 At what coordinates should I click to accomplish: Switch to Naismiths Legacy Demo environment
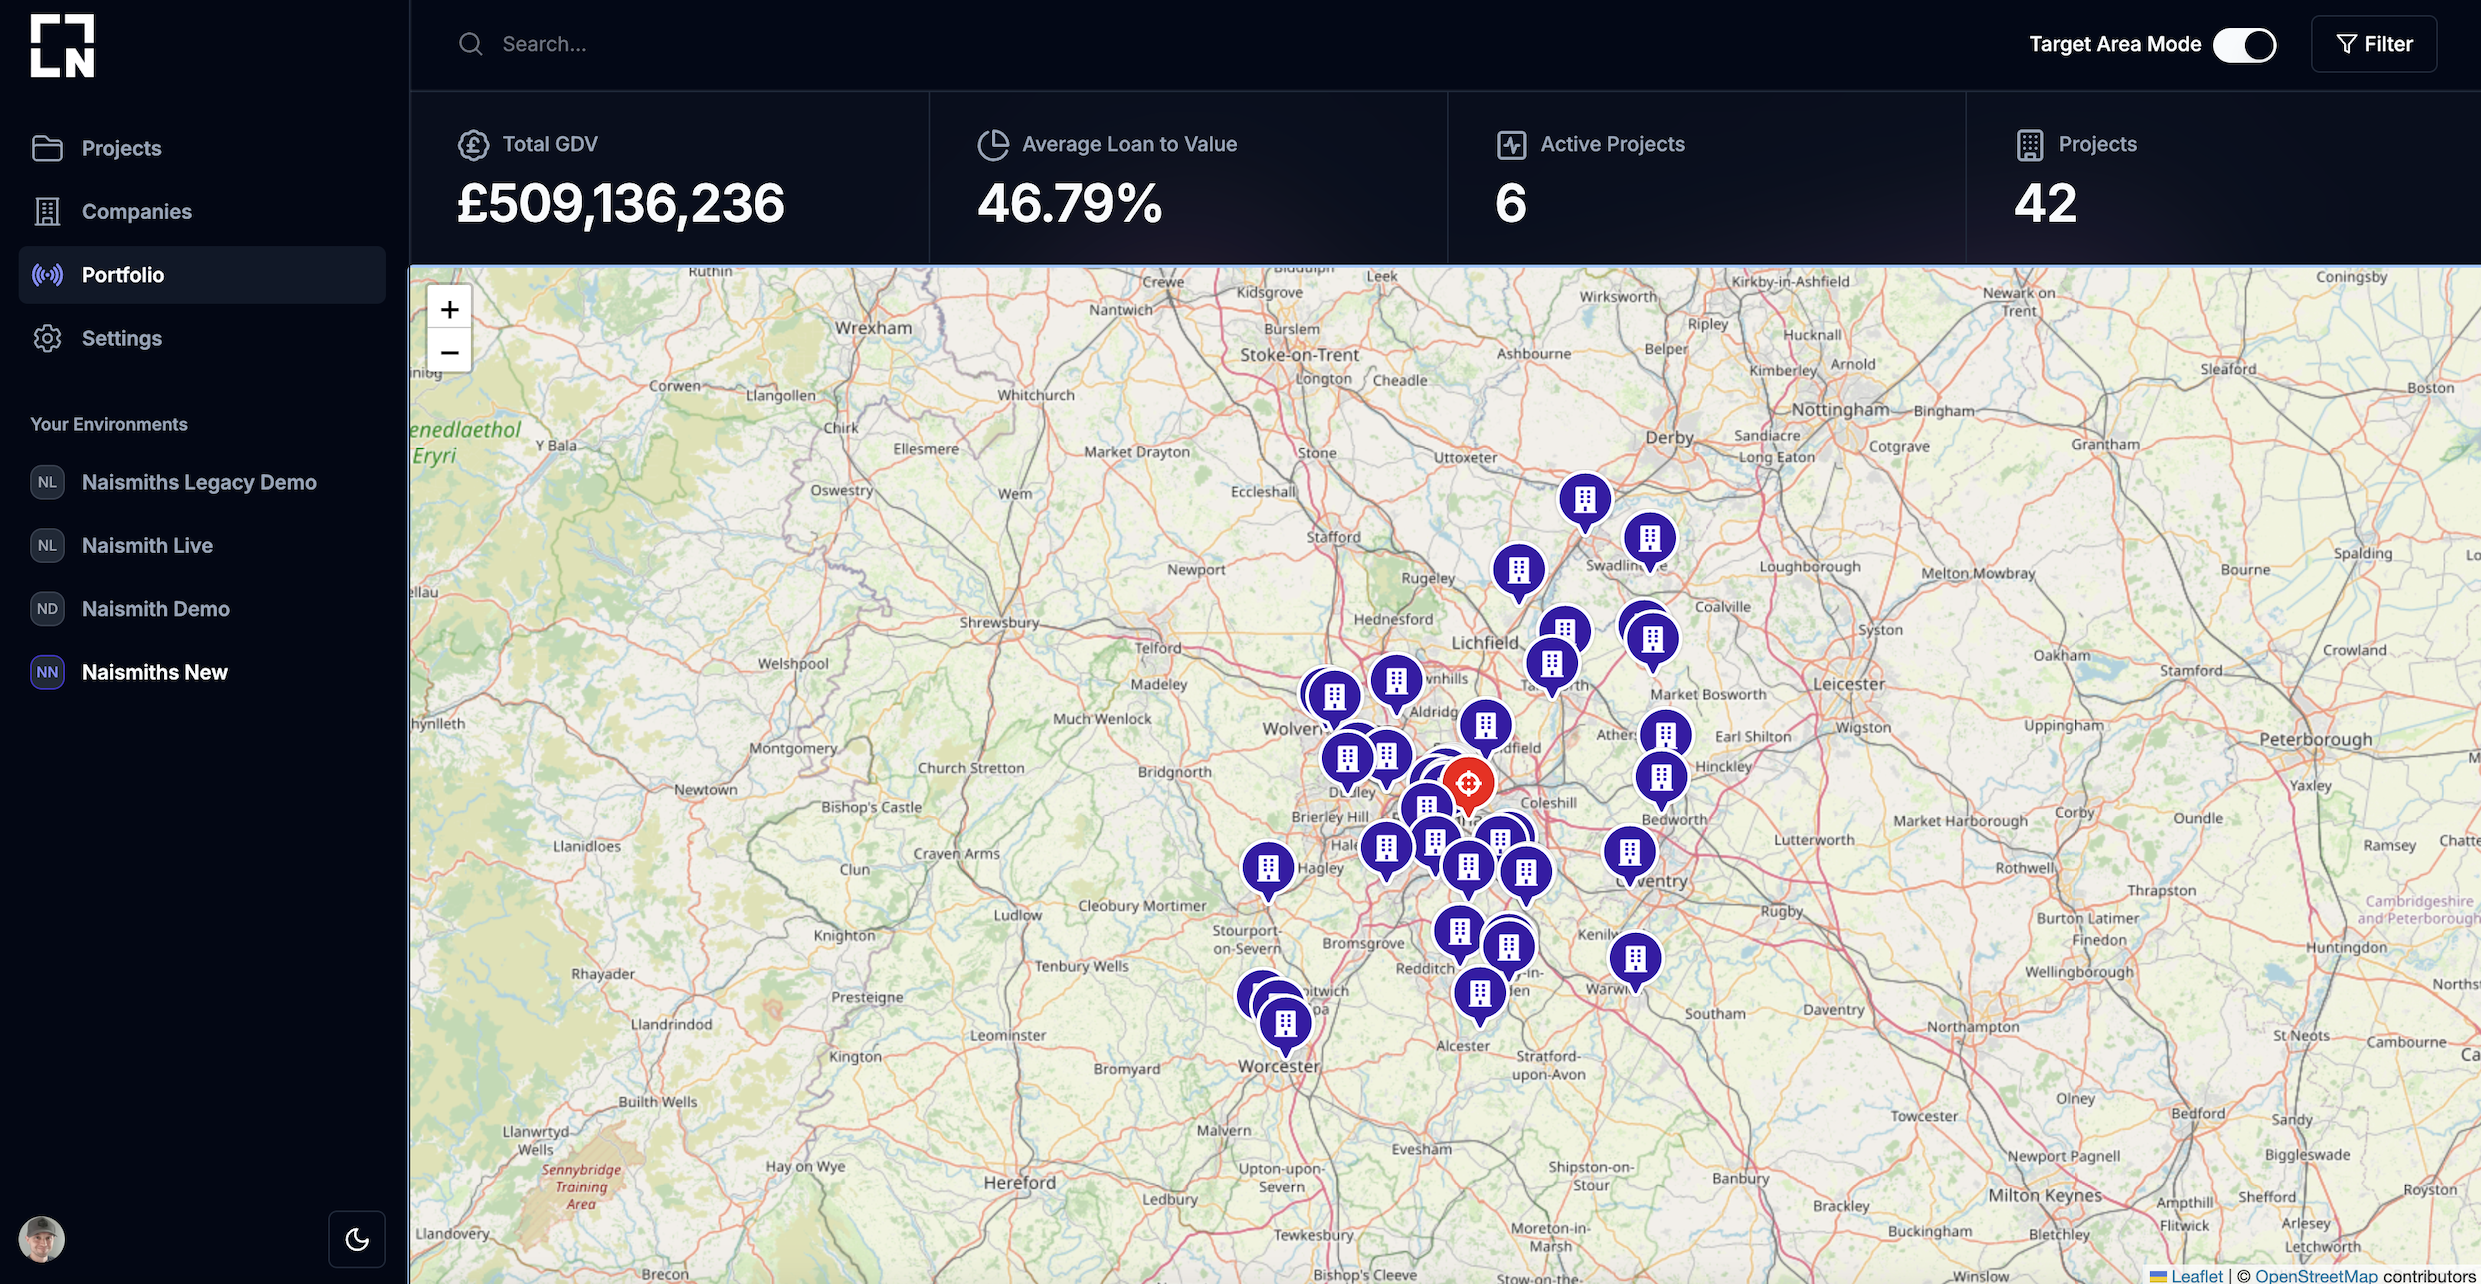(198, 482)
